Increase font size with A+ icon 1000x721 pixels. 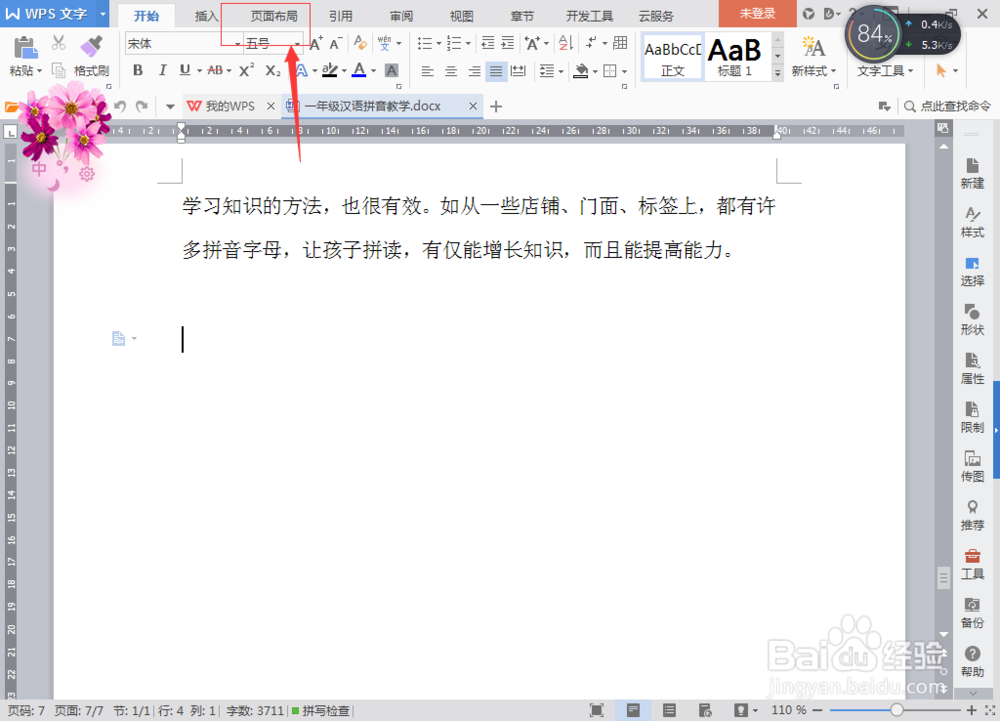(316, 43)
